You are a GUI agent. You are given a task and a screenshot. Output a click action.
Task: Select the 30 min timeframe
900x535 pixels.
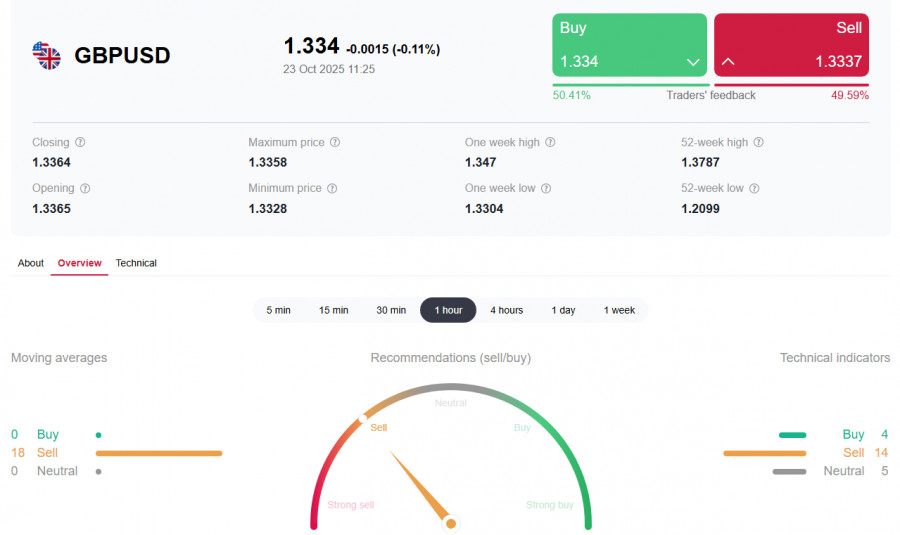391,310
